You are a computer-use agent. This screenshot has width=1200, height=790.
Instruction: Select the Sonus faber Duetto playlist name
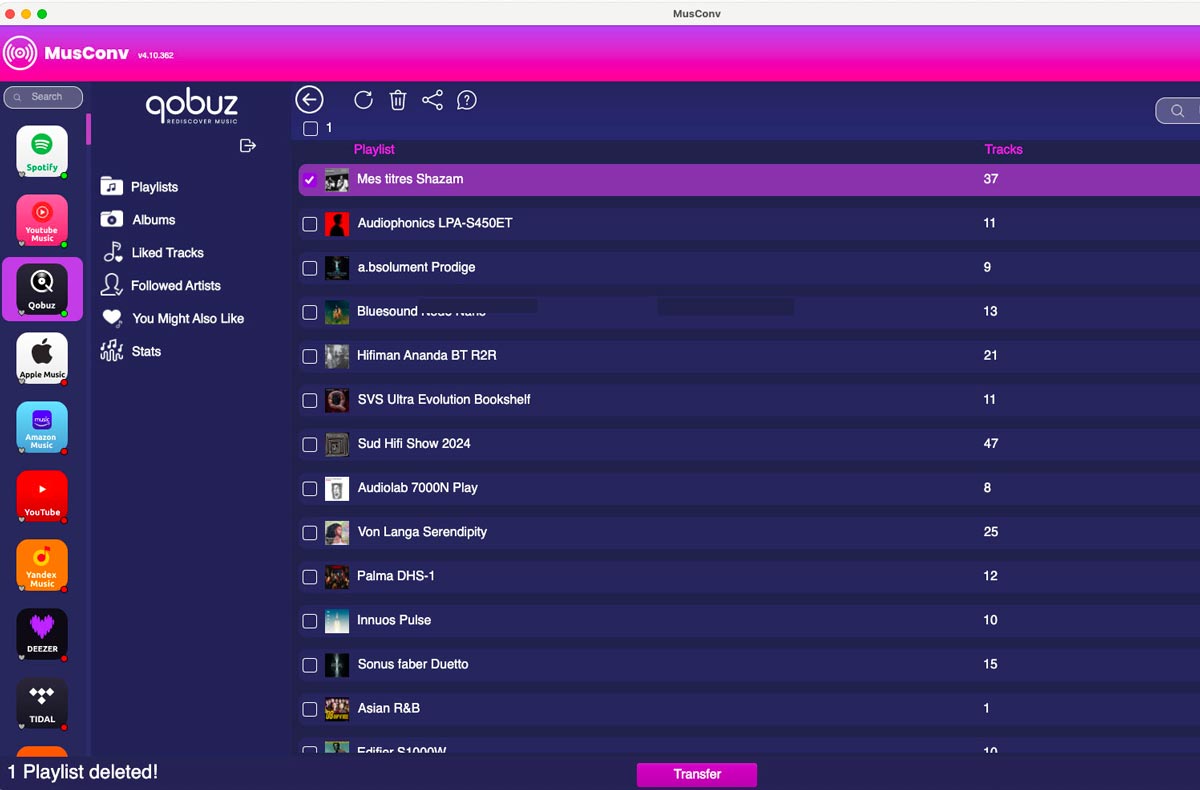pyautogui.click(x=413, y=664)
